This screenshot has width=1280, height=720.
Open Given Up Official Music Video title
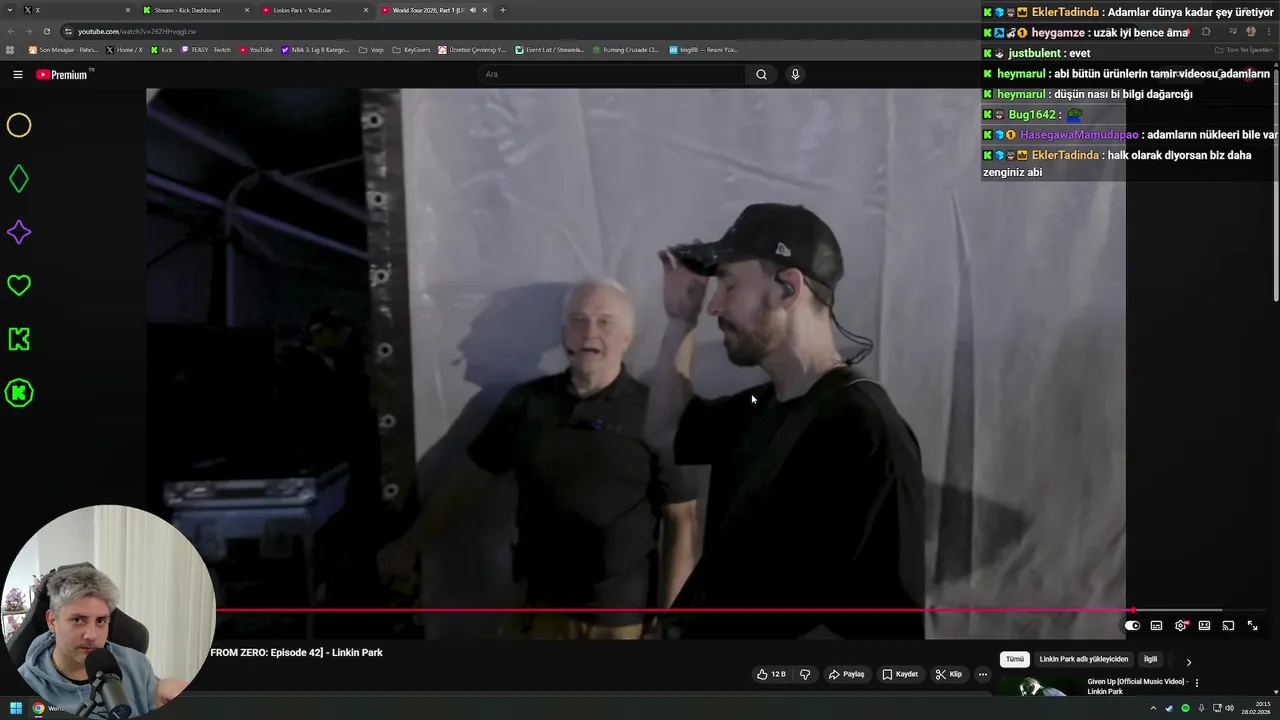1137,686
